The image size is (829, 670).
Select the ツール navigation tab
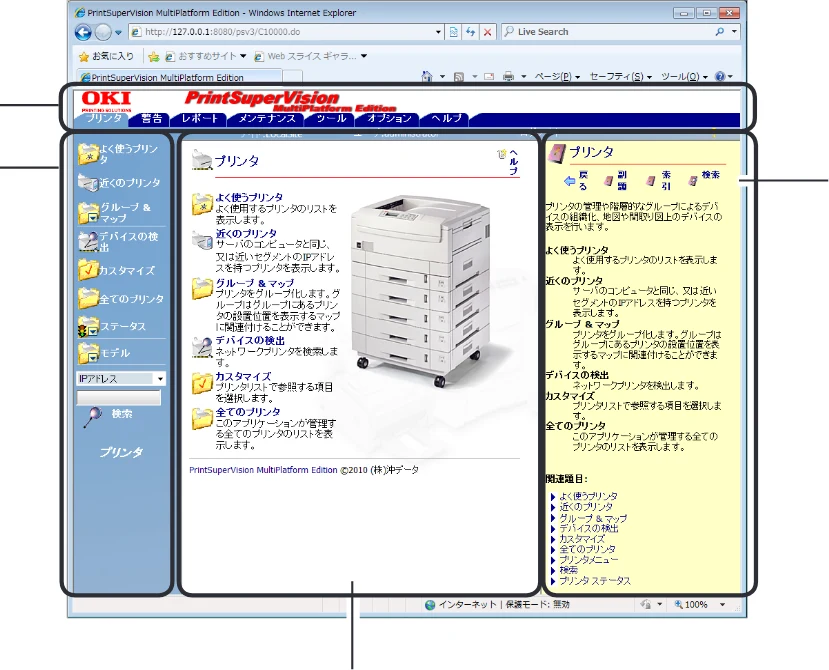click(331, 119)
